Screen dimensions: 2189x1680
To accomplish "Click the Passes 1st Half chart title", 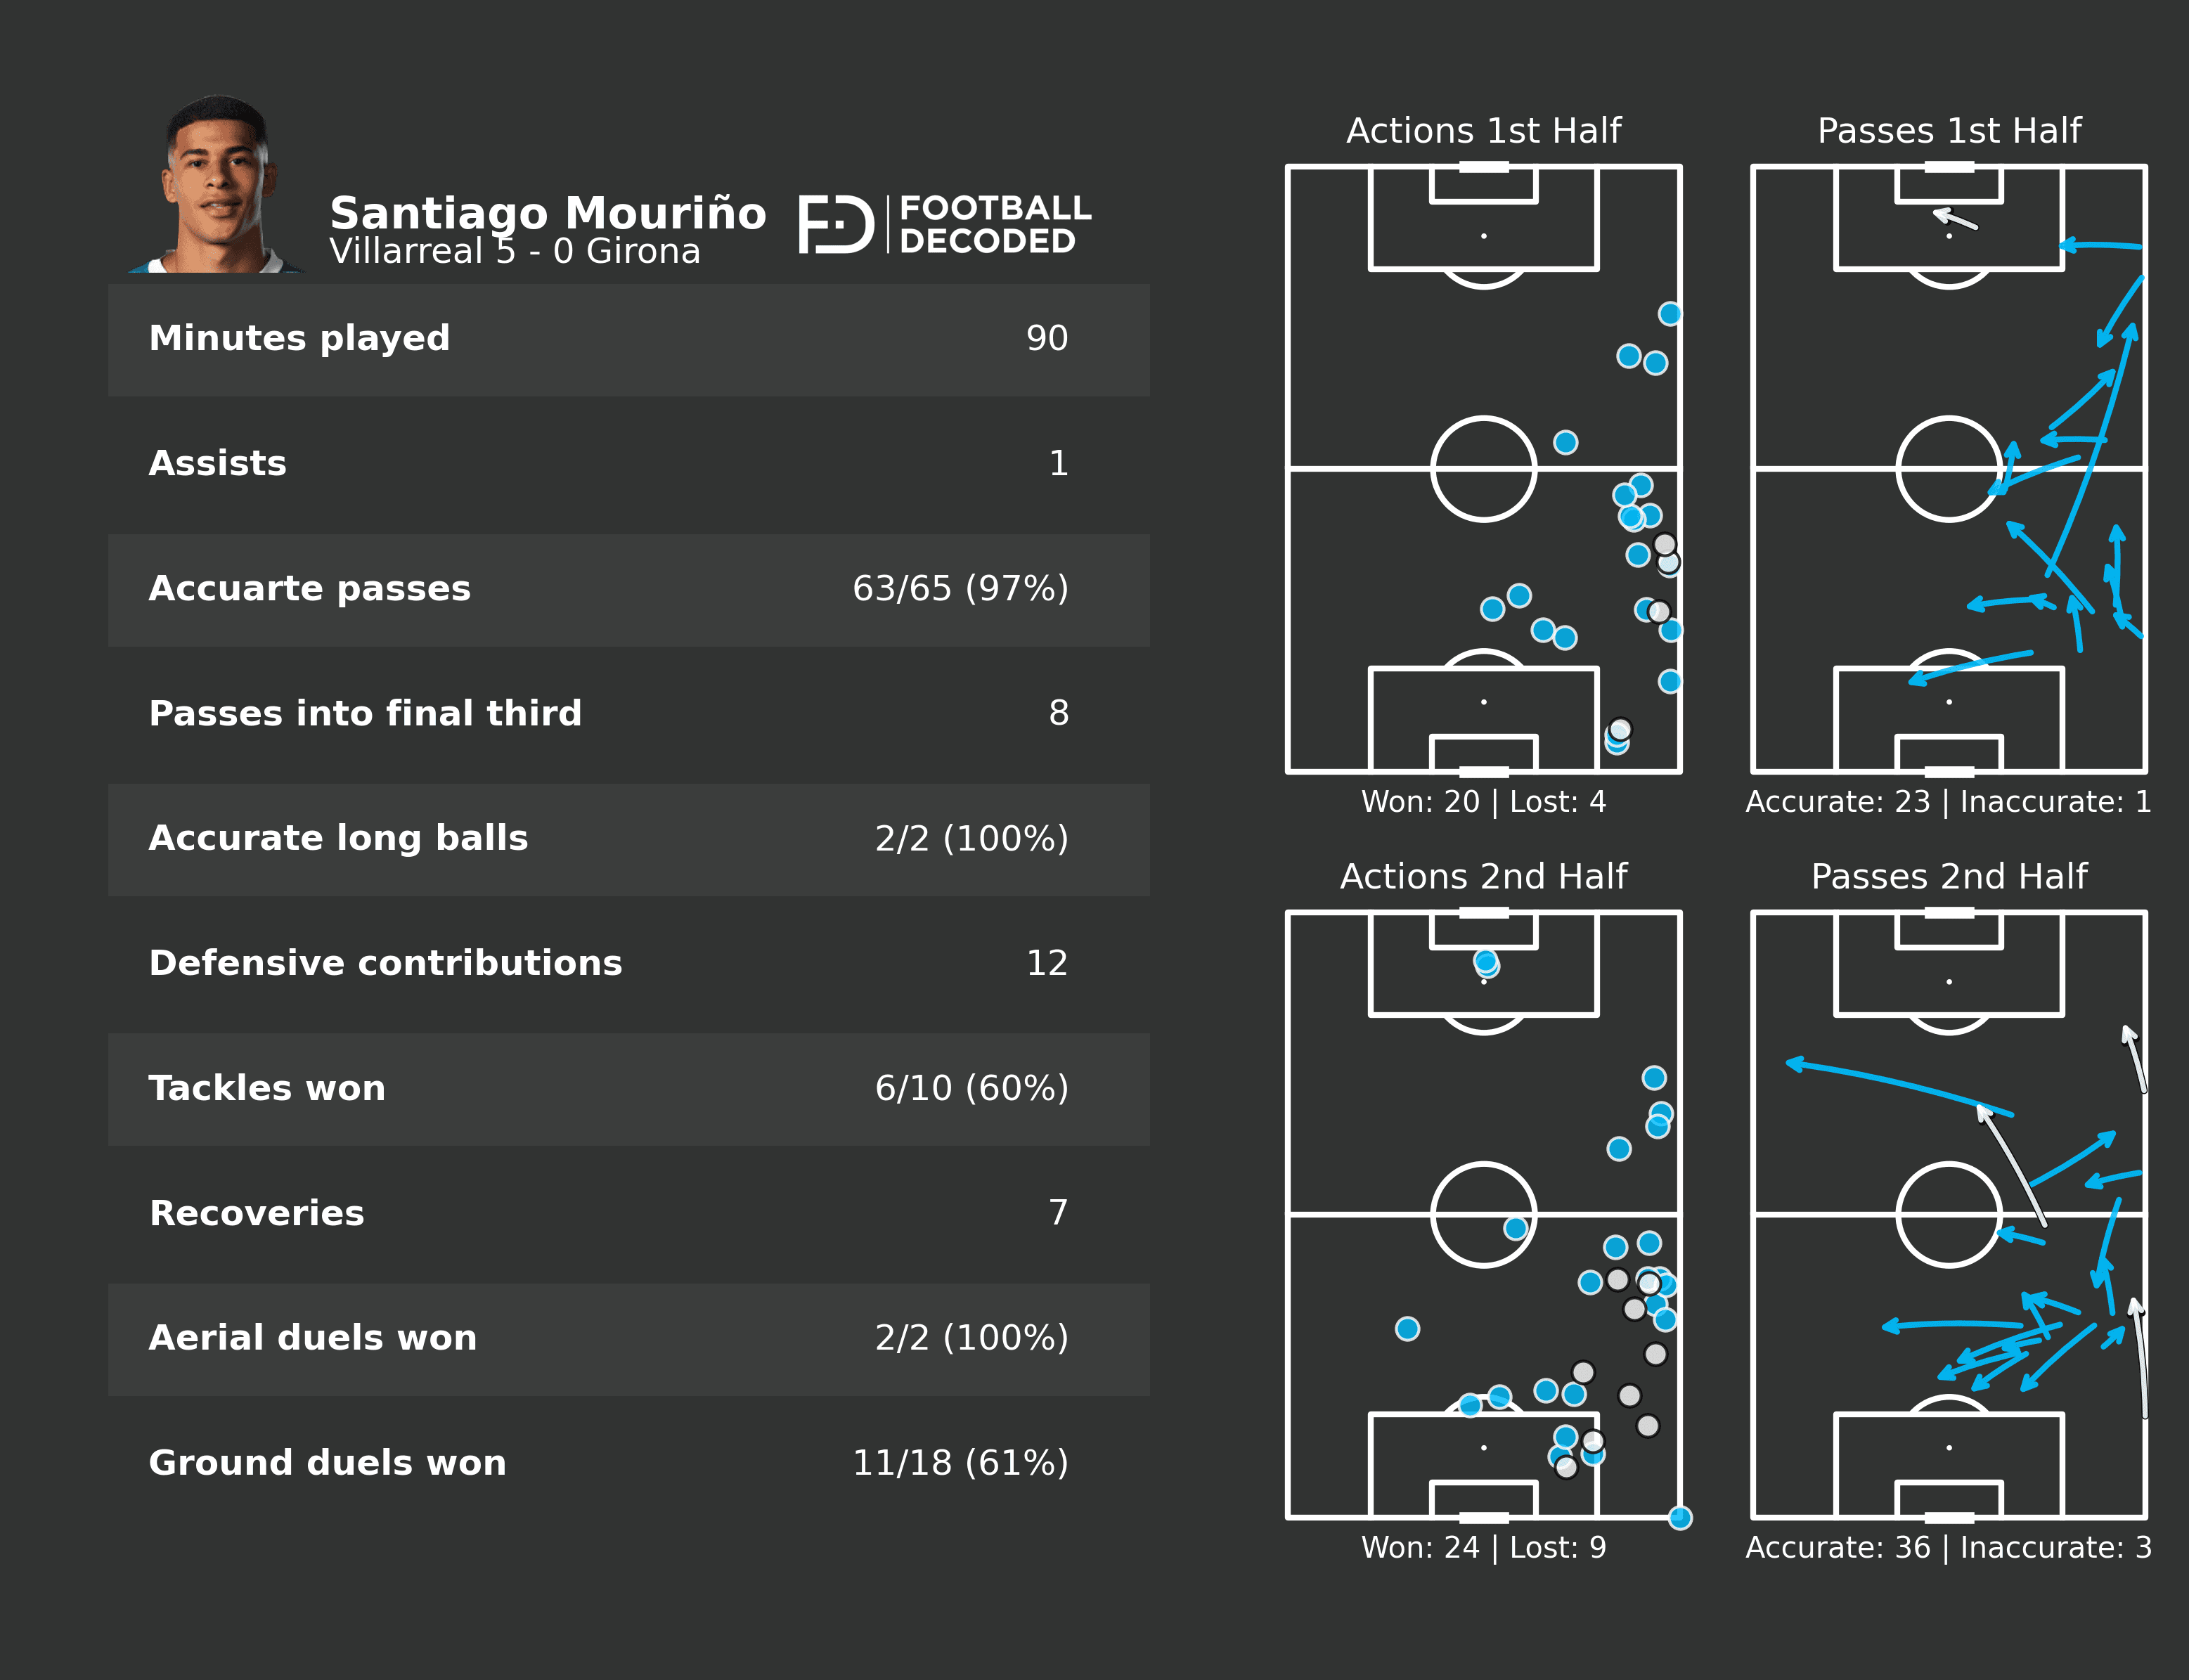I will (x=1948, y=131).
